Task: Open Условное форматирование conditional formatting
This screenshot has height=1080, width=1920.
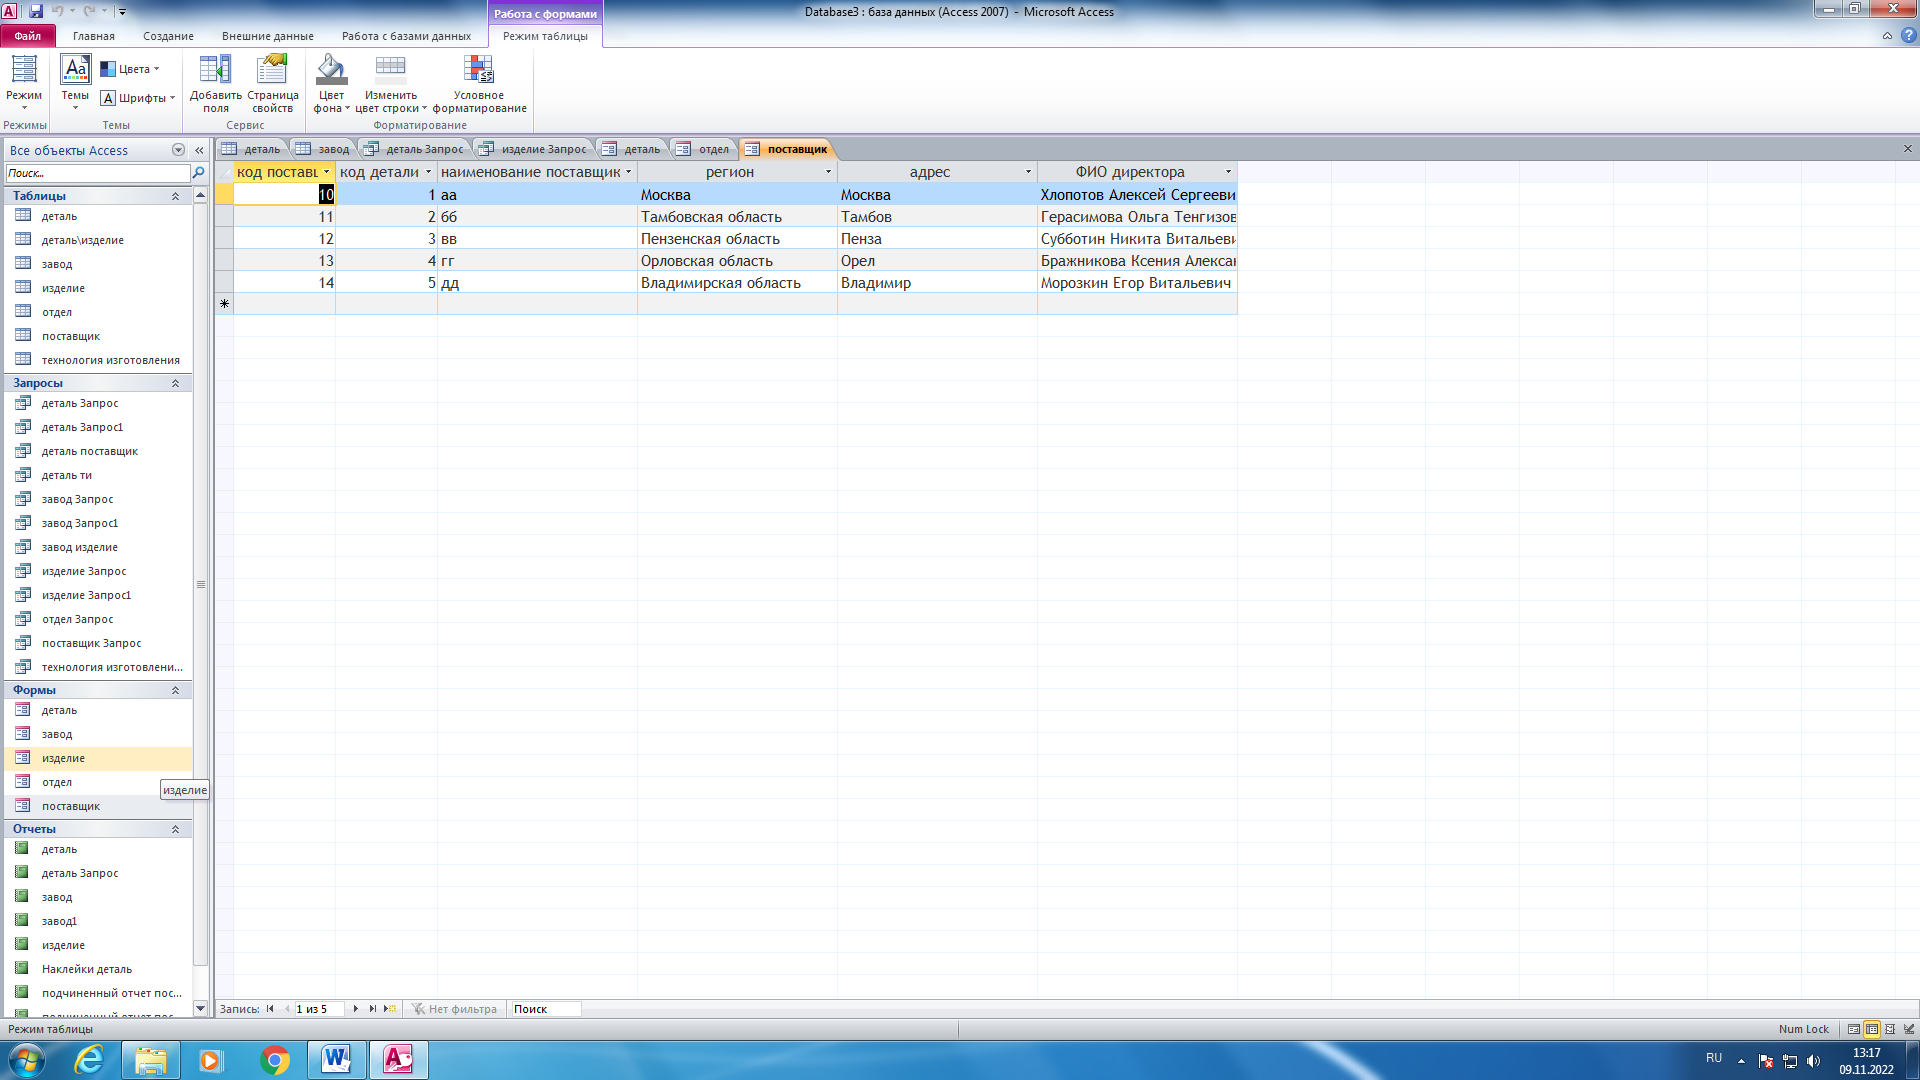Action: 479,84
